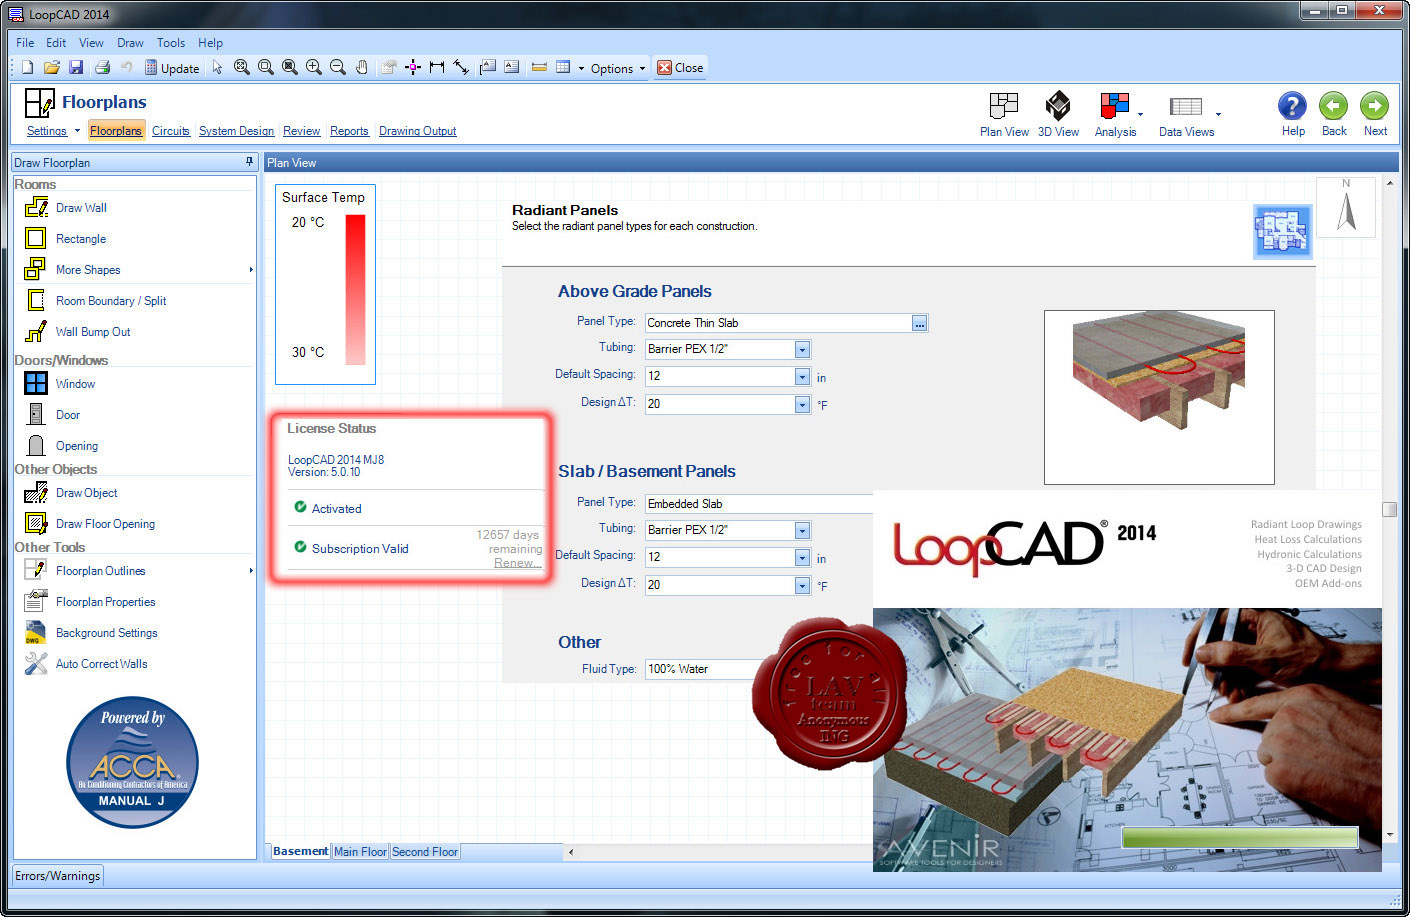Click the floorplan thumbnail icon beside Radiant Panels

pyautogui.click(x=1282, y=232)
